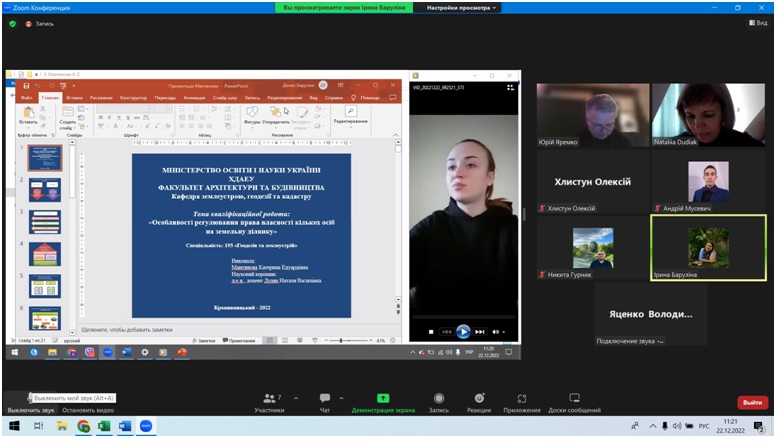Select Юрій Яремко video tile
The height and width of the screenshot is (441, 781).
pos(593,115)
